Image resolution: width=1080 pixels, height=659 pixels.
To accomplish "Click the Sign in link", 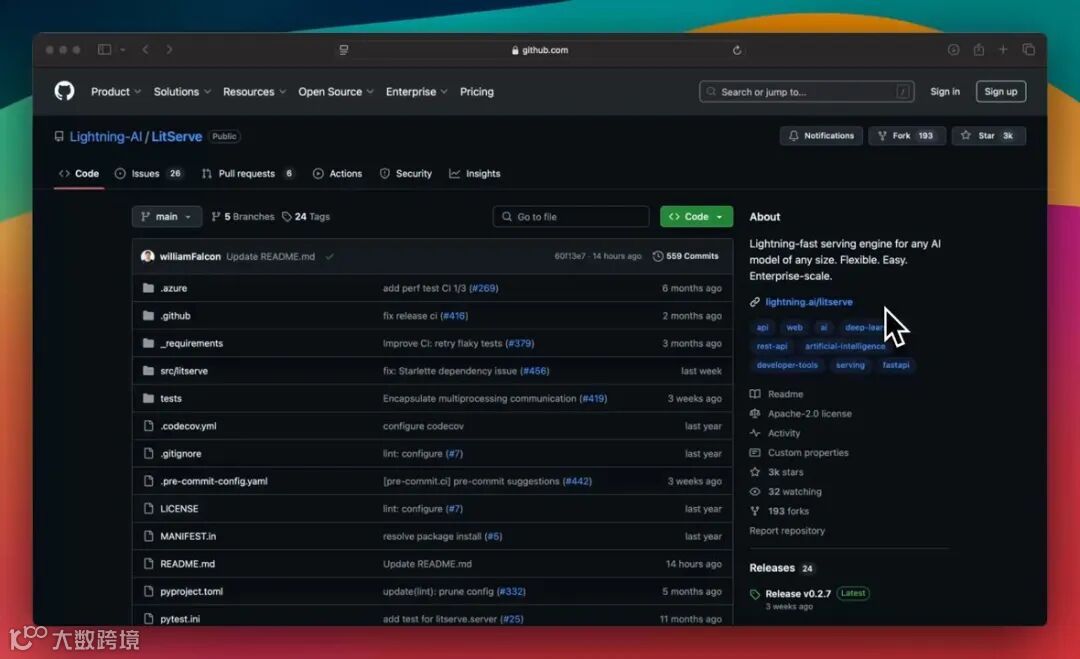I will click(944, 92).
